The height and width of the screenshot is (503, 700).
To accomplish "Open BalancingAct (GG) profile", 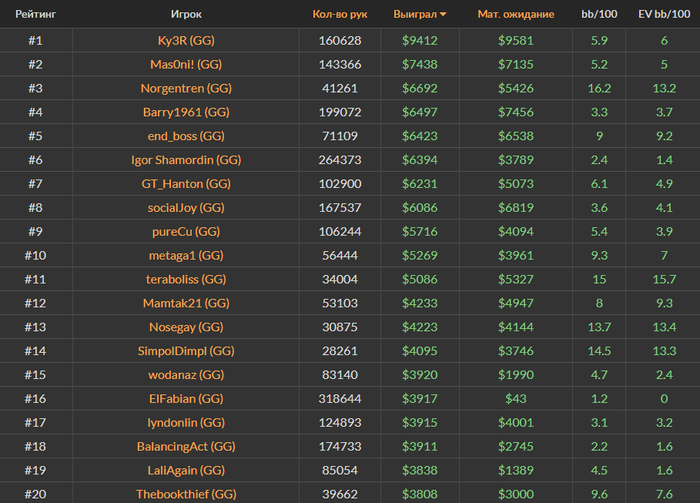I will (186, 446).
